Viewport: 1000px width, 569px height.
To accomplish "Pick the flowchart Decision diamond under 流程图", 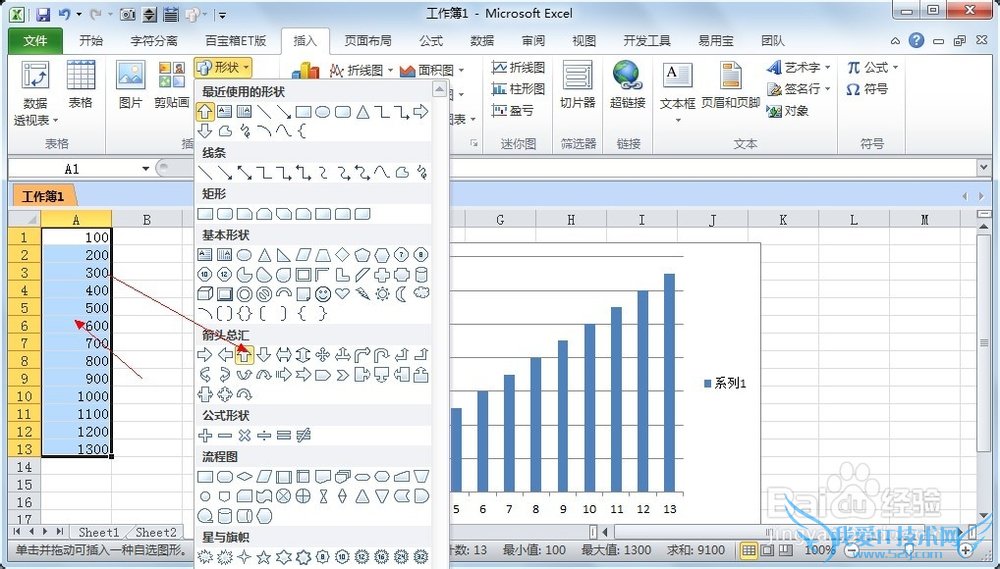I will pyautogui.click(x=244, y=477).
